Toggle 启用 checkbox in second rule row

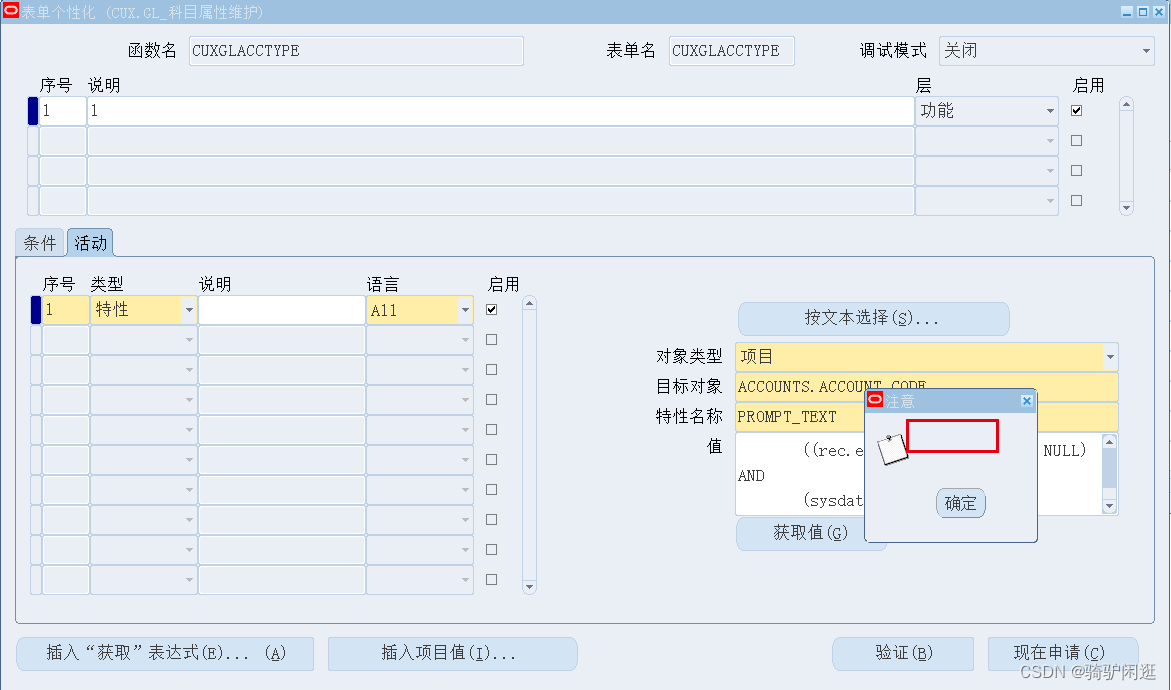pos(1076,140)
